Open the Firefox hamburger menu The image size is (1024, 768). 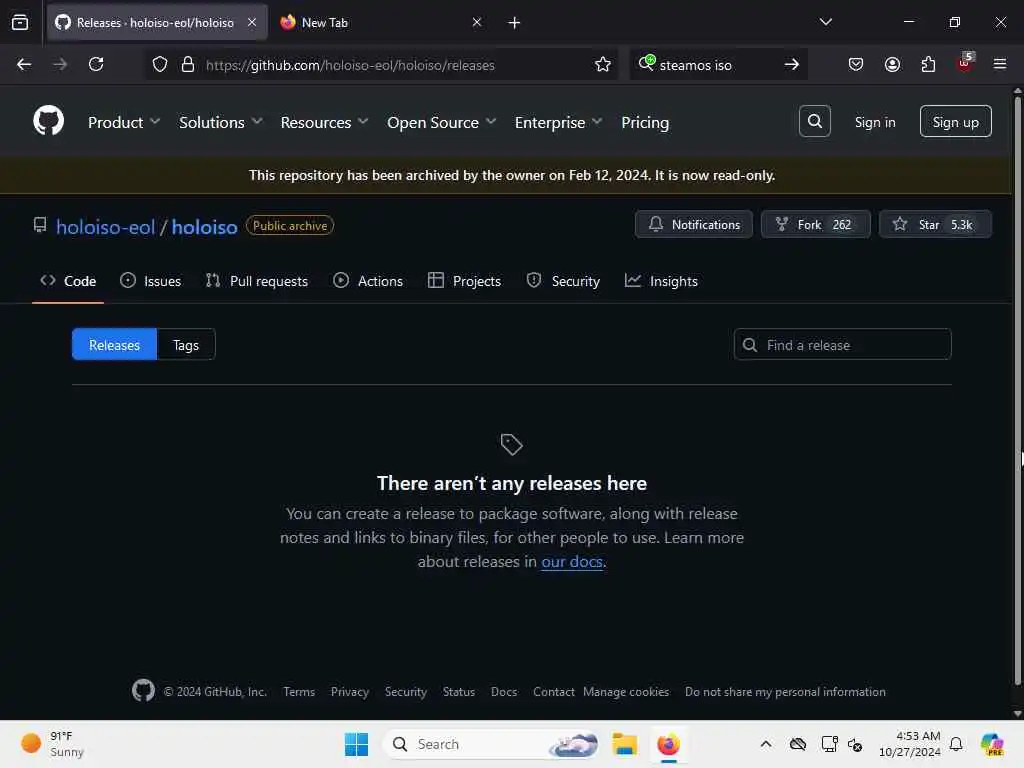[1000, 64]
